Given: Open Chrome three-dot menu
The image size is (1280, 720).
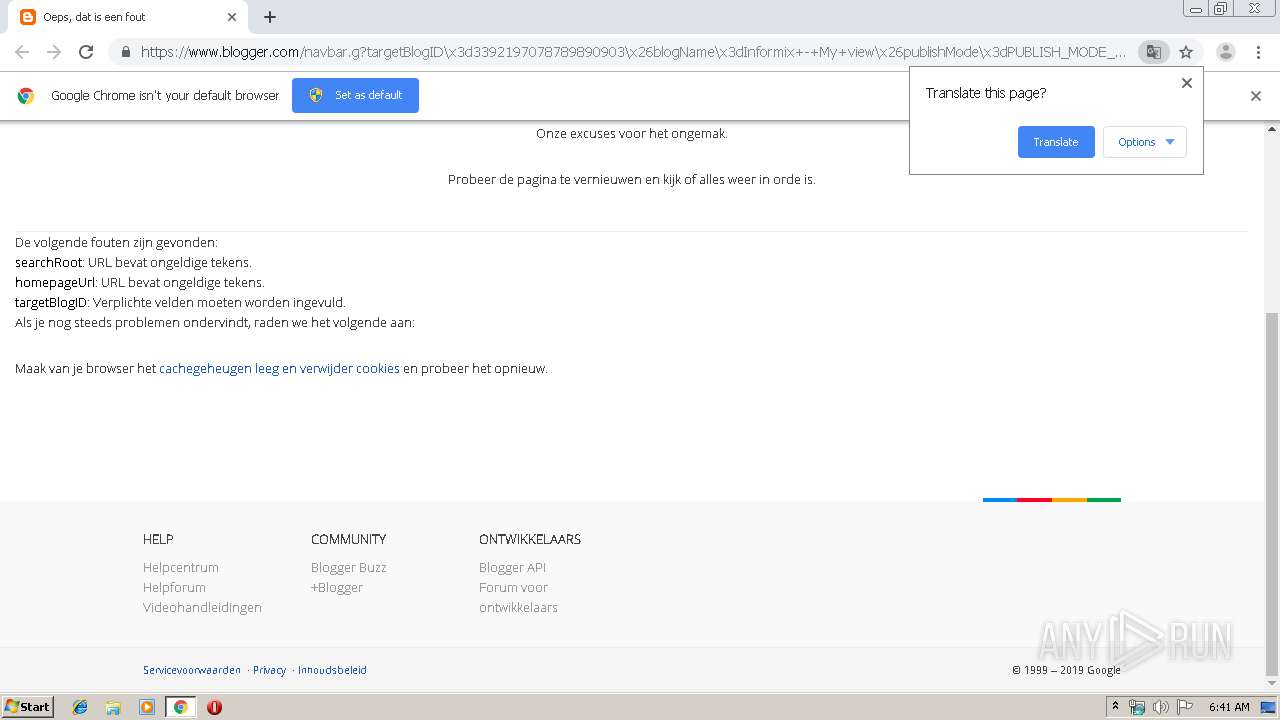Looking at the screenshot, I should coord(1258,52).
